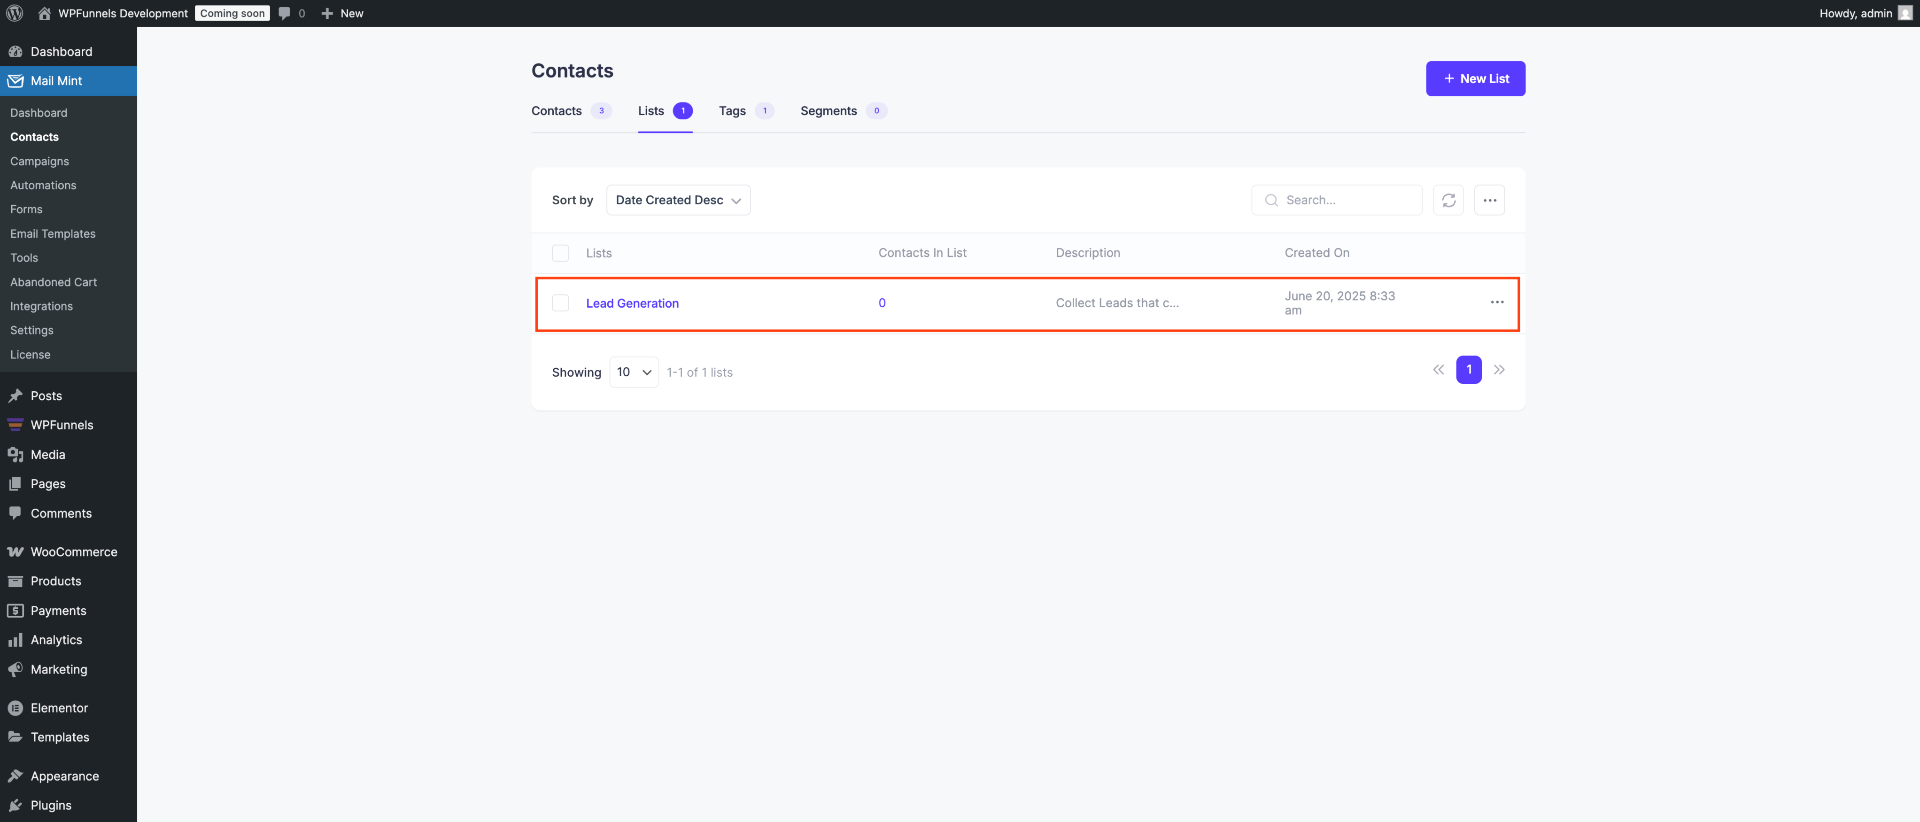Click the contacts count 0 link
This screenshot has height=822, width=1920.
882,303
